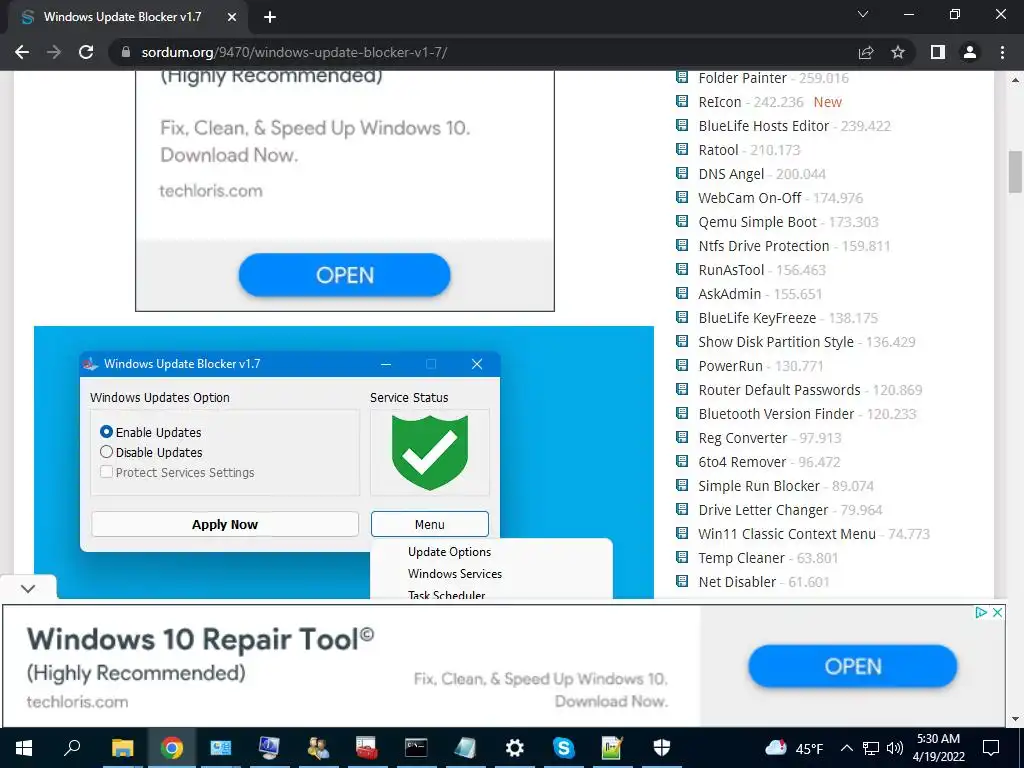The image size is (1024, 768).
Task: Open the Simple Run Blocker link
Action: pos(759,486)
